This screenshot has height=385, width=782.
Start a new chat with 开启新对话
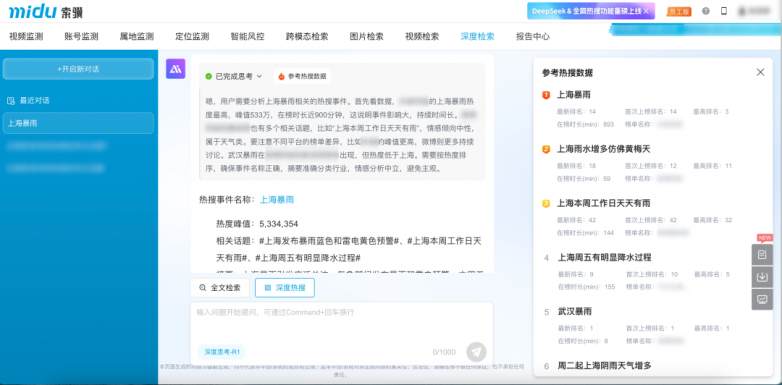click(x=78, y=69)
